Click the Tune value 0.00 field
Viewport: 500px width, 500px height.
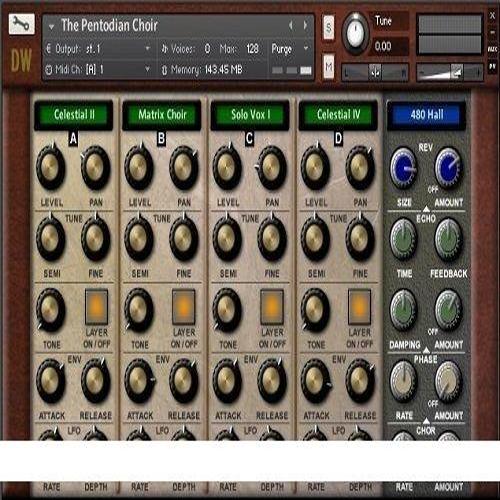point(389,46)
